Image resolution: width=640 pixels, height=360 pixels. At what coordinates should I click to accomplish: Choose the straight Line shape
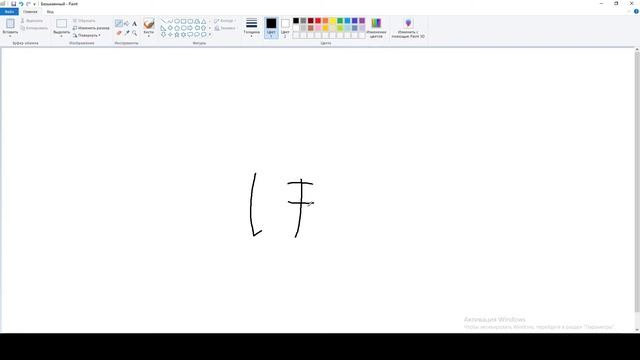pyautogui.click(x=163, y=21)
